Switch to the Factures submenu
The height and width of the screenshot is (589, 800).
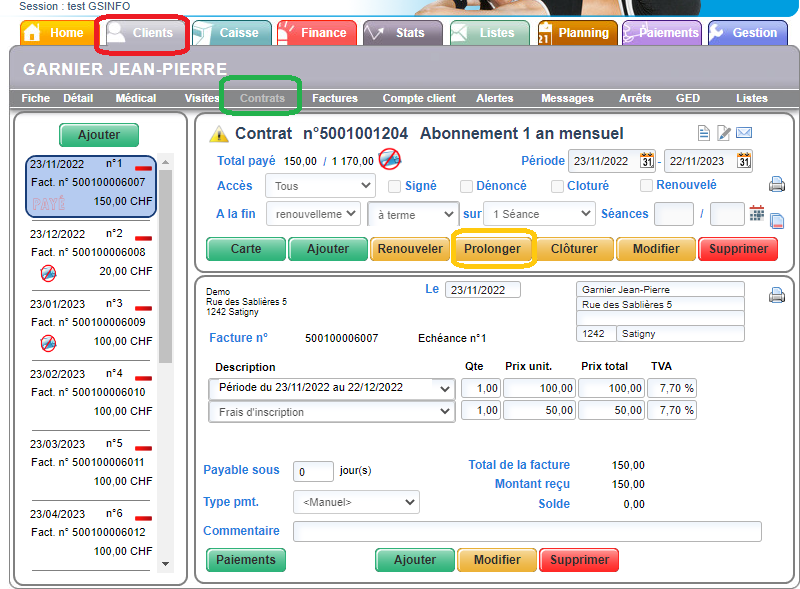[334, 98]
